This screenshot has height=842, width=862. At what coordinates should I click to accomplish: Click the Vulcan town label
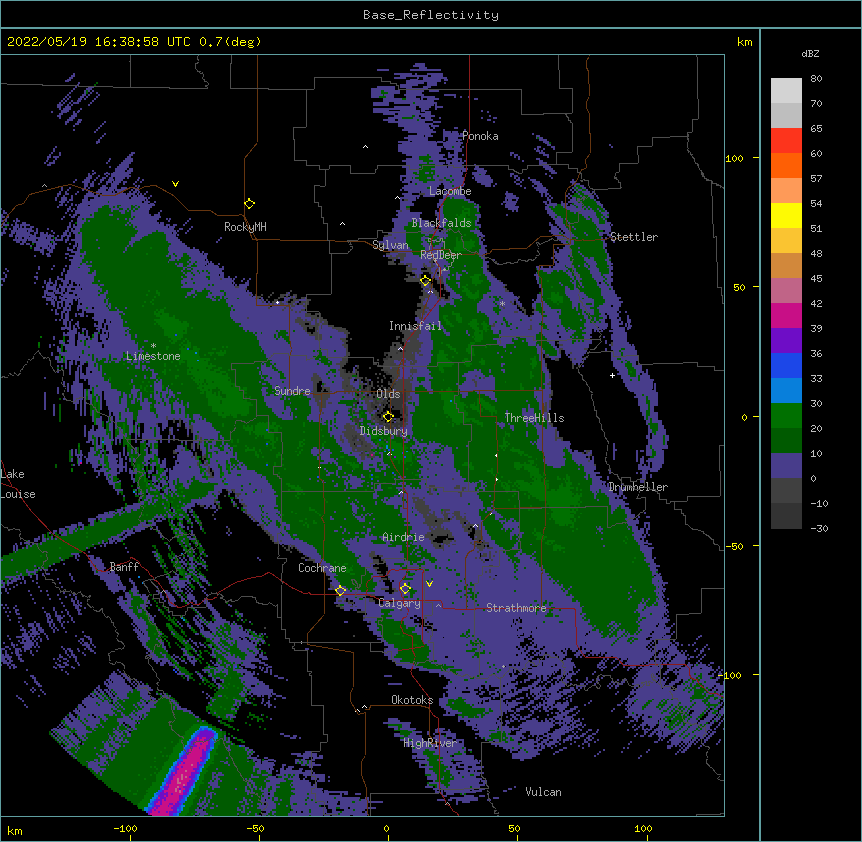(x=543, y=792)
